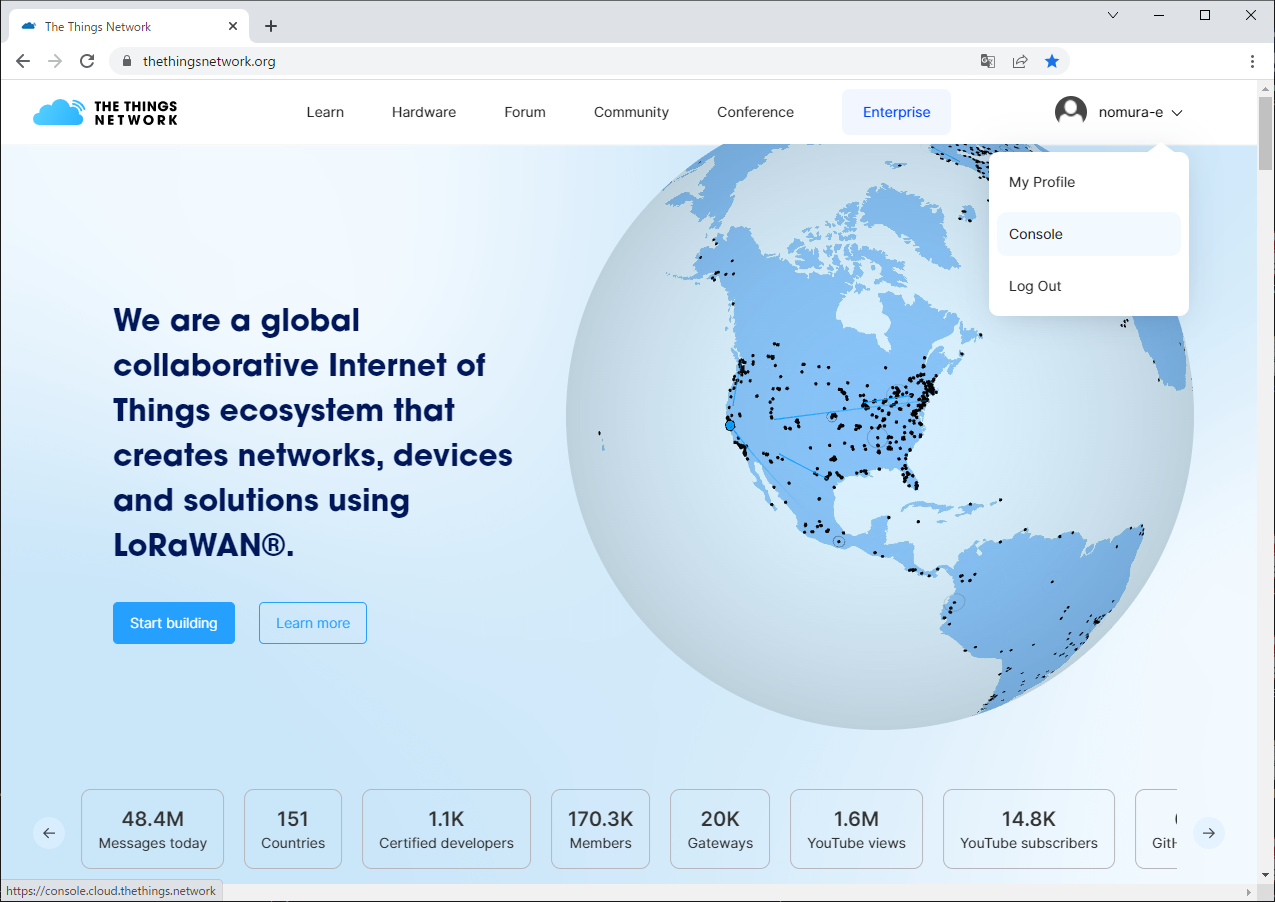This screenshot has width=1275, height=902.
Task: Reload the page with refresh icon
Action: click(x=87, y=61)
